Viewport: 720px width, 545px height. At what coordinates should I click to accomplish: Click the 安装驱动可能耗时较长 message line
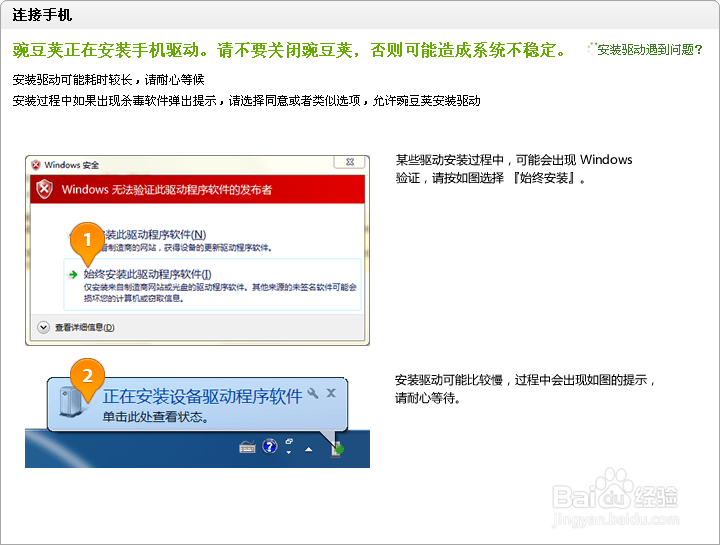(108, 79)
